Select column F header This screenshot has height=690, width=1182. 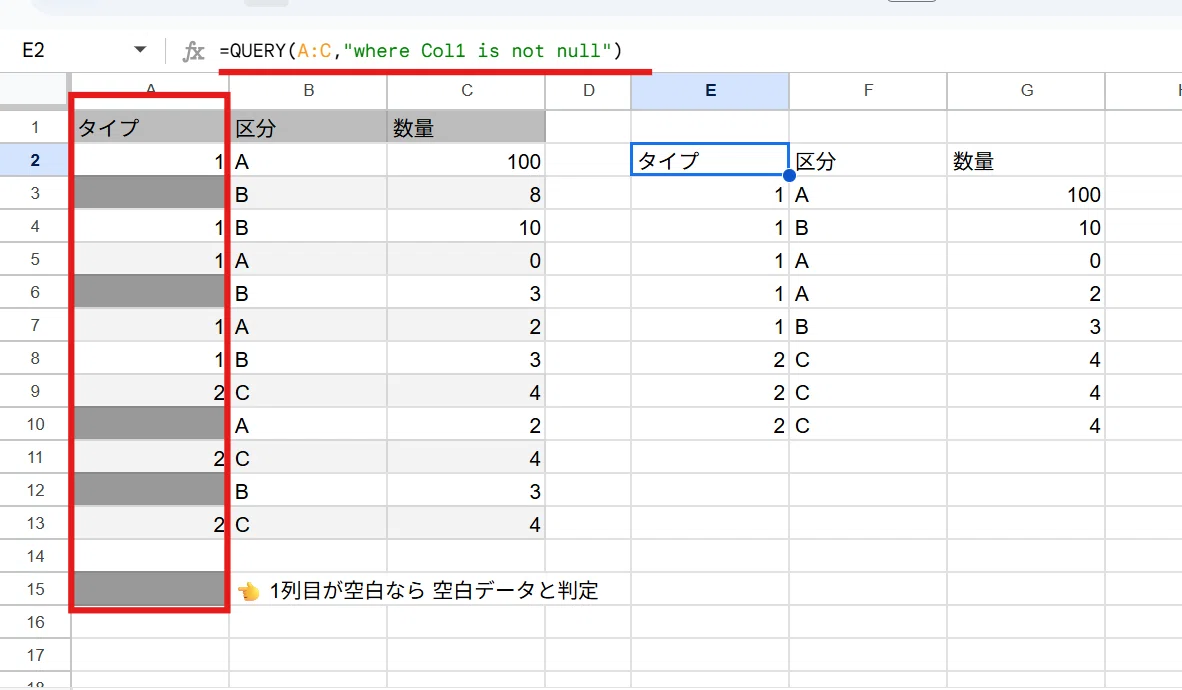(868, 90)
